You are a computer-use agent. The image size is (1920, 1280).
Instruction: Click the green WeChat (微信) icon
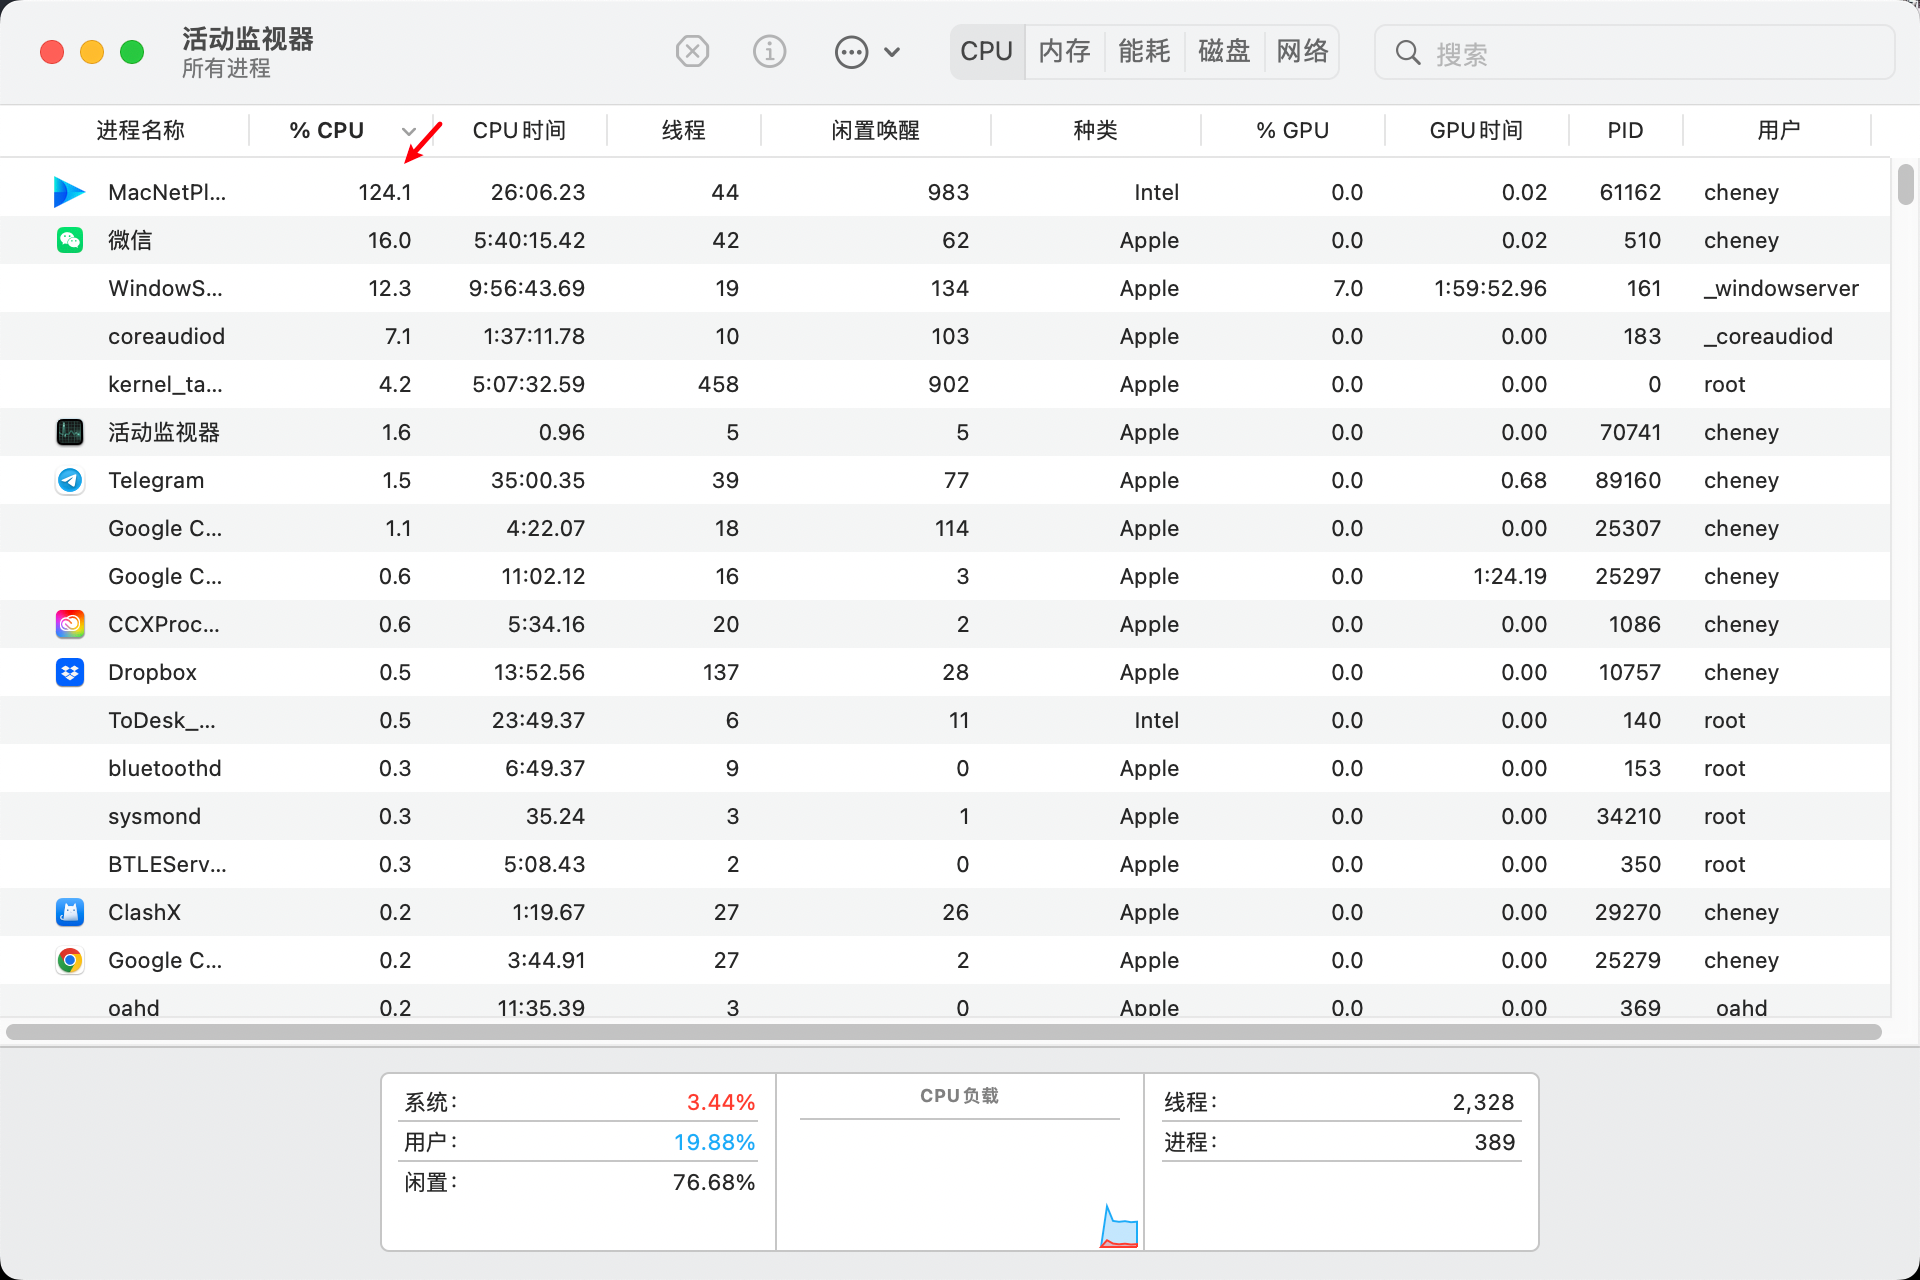70,240
